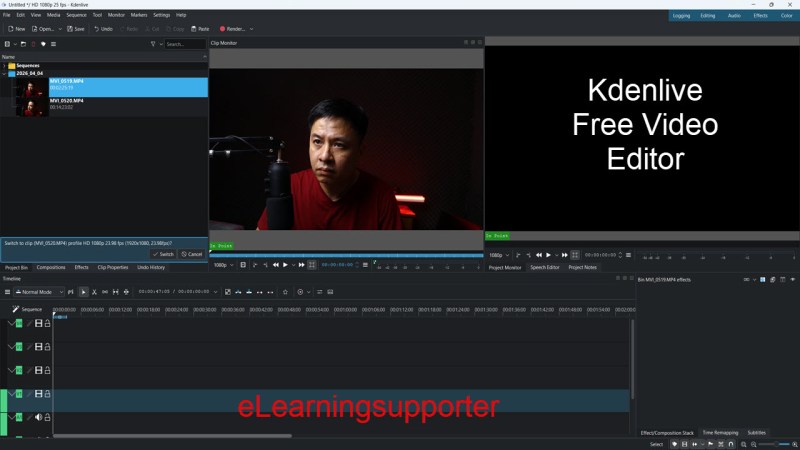Switch to the Speech Editor tab
This screenshot has height=450, width=800.
tap(545, 267)
